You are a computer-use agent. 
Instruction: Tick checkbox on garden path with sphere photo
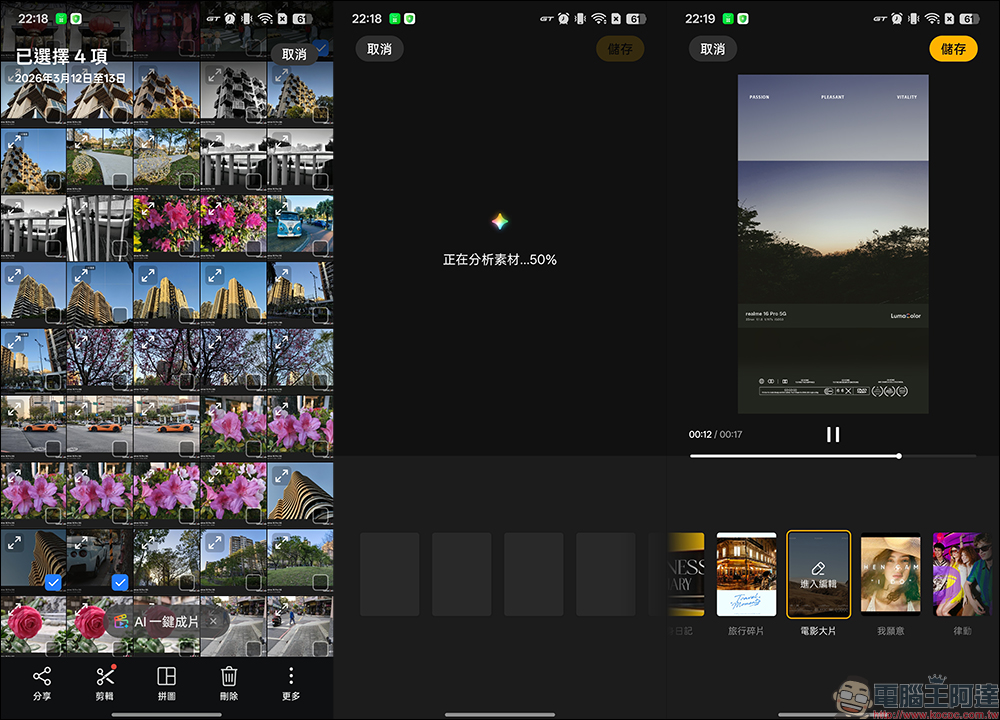click(120, 181)
